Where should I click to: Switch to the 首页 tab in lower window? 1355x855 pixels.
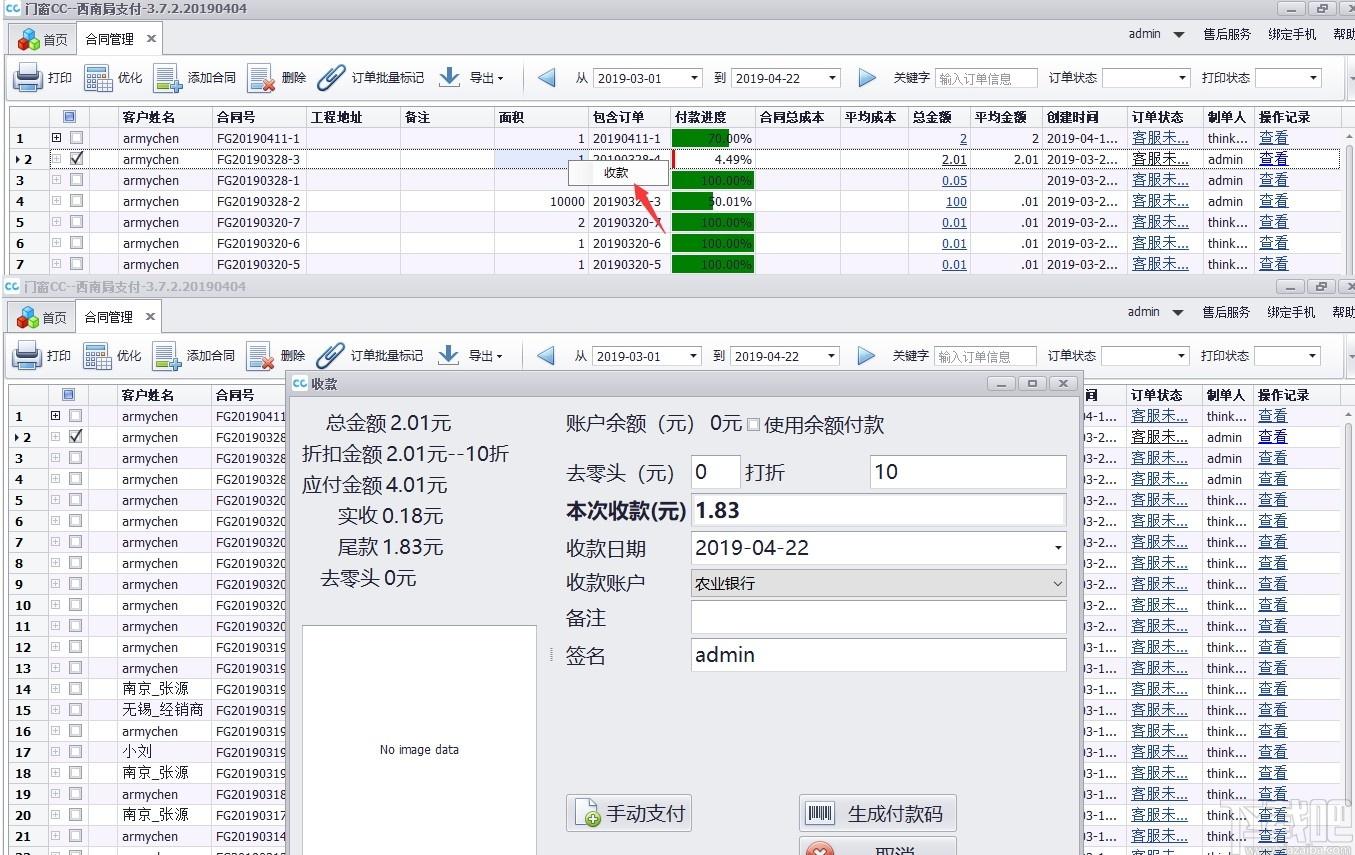coord(43,318)
